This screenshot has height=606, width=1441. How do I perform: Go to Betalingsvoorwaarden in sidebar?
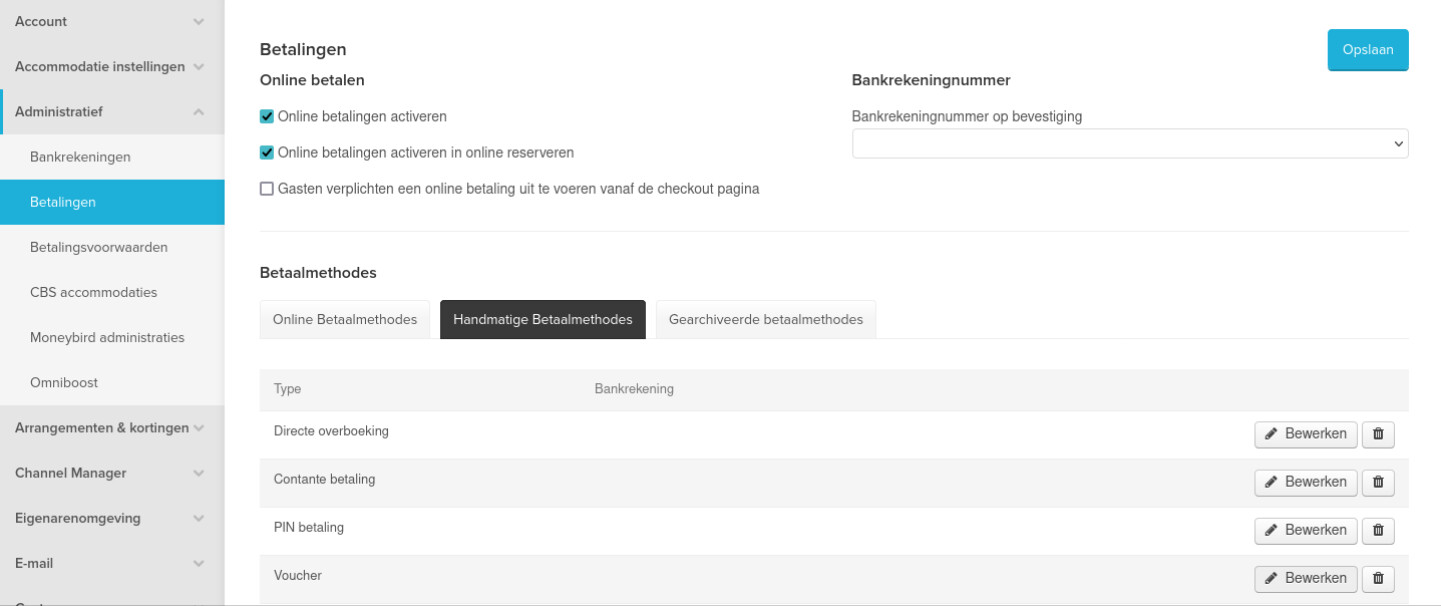[99, 247]
